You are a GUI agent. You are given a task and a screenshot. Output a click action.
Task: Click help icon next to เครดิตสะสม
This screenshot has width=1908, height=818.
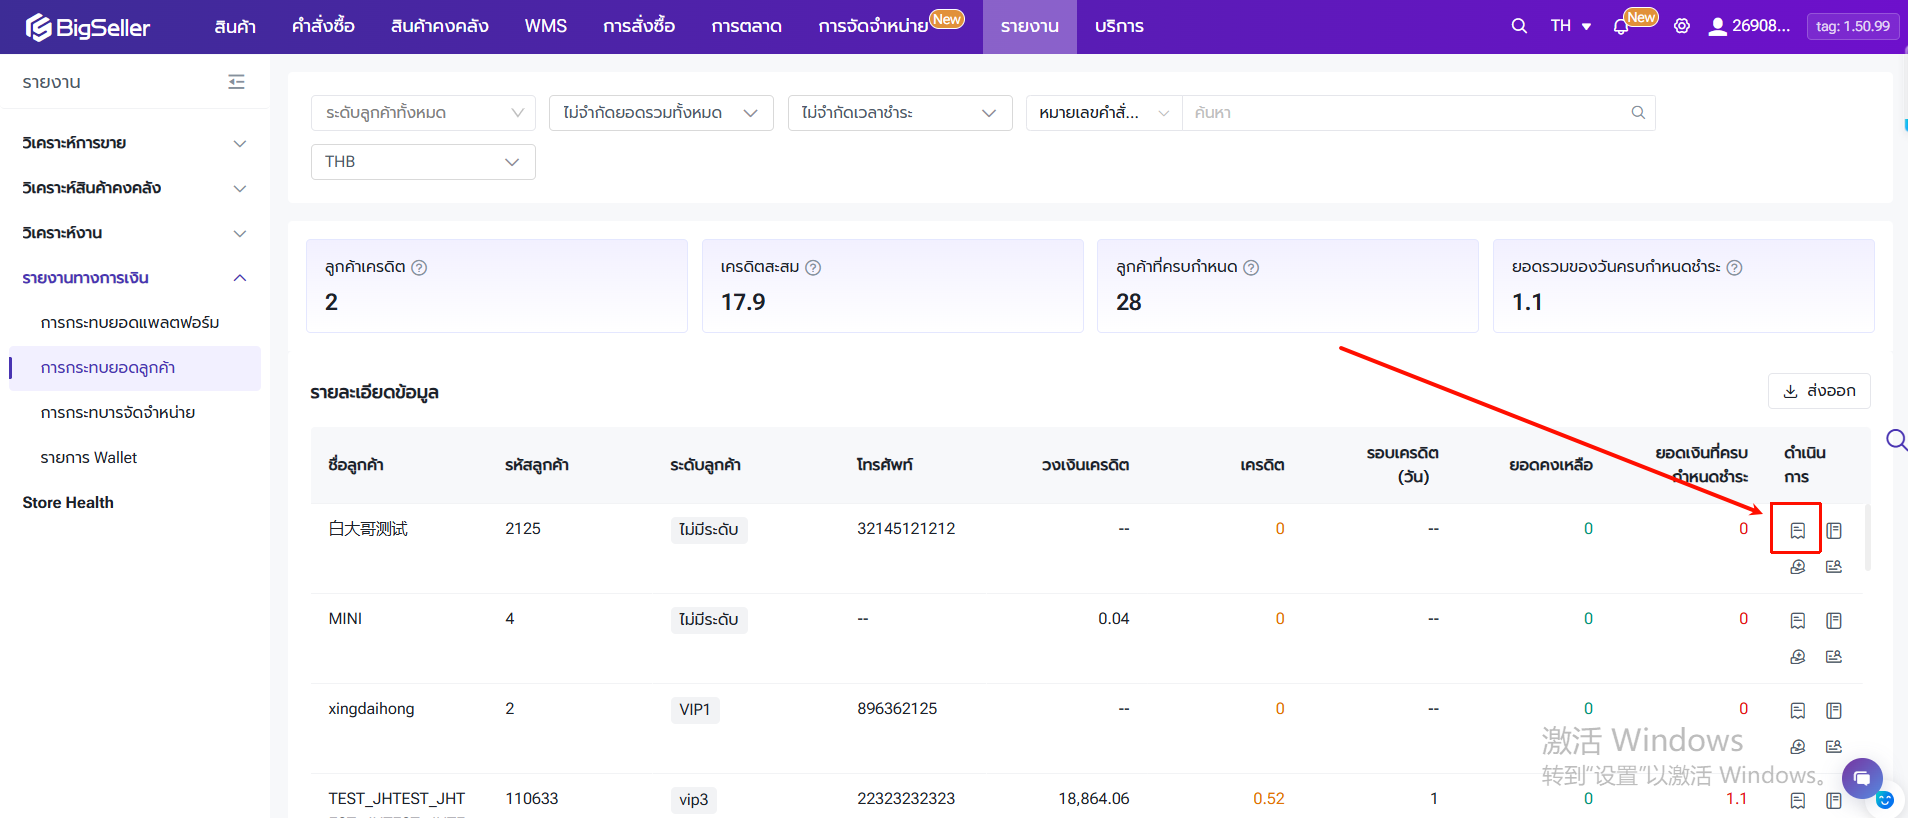pos(813,268)
